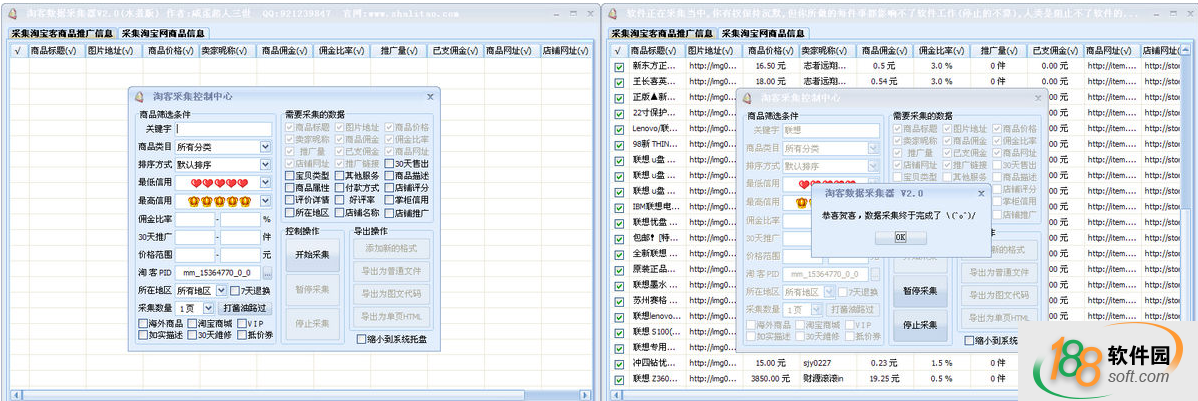Check 海外商品 in left window
1198x401 pixels.
(142, 324)
